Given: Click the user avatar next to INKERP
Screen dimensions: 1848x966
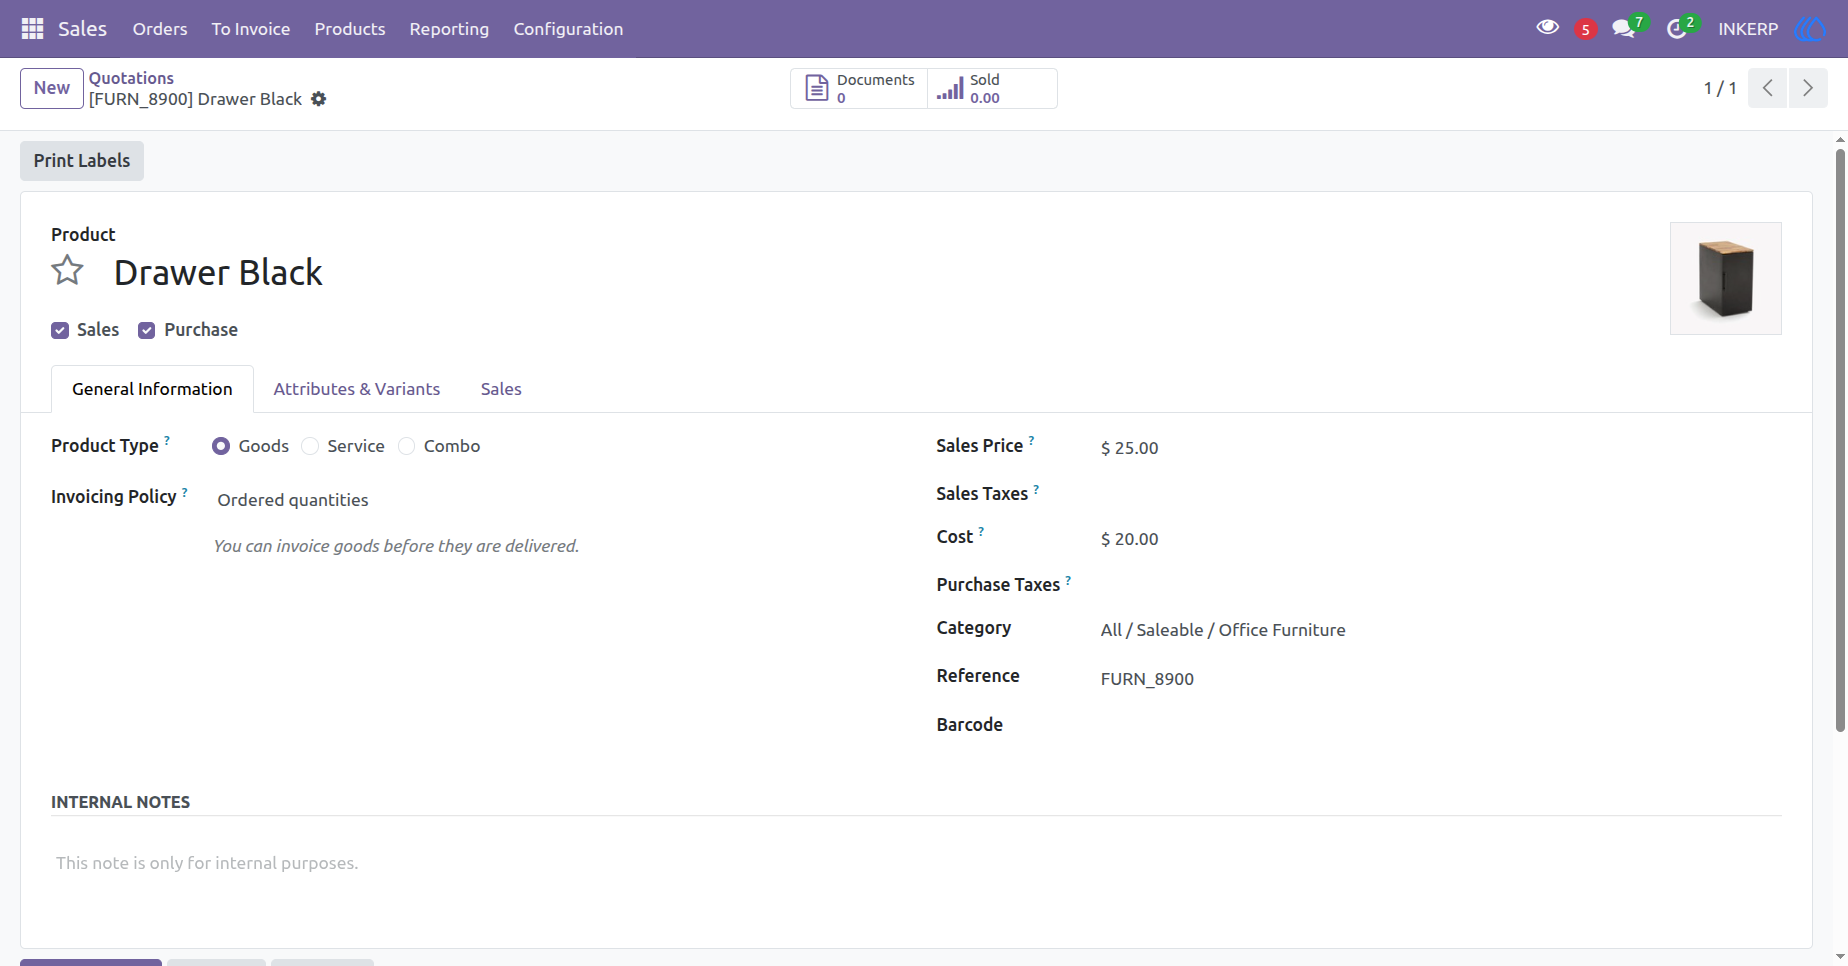Looking at the screenshot, I should coord(1810,29).
